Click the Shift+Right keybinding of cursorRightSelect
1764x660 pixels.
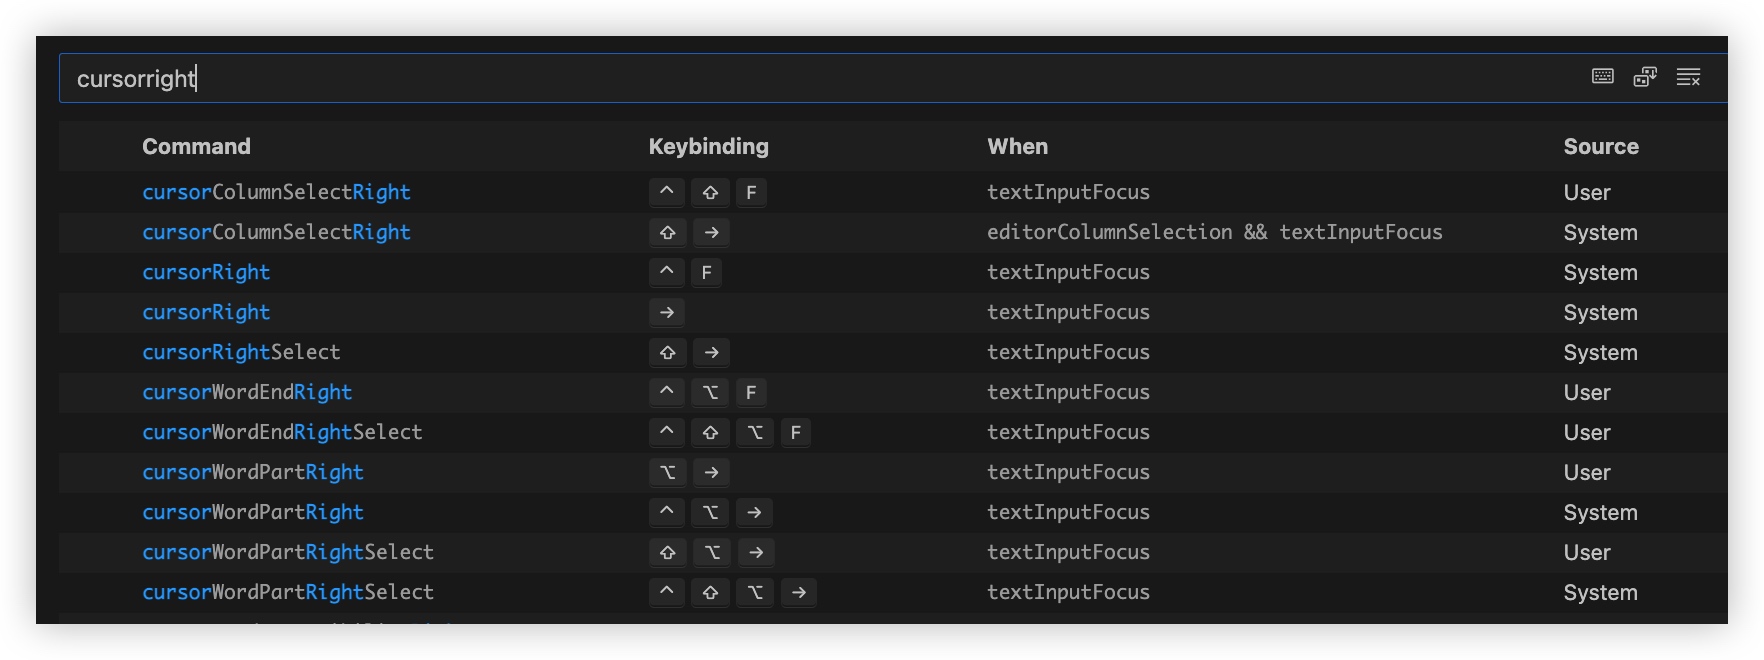pyautogui.click(x=689, y=352)
